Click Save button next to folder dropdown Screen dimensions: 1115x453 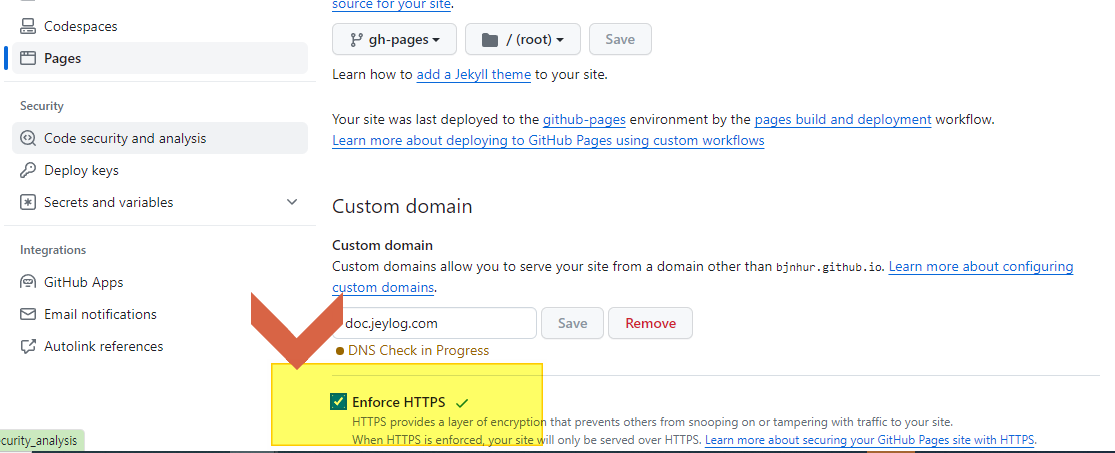click(x=620, y=39)
